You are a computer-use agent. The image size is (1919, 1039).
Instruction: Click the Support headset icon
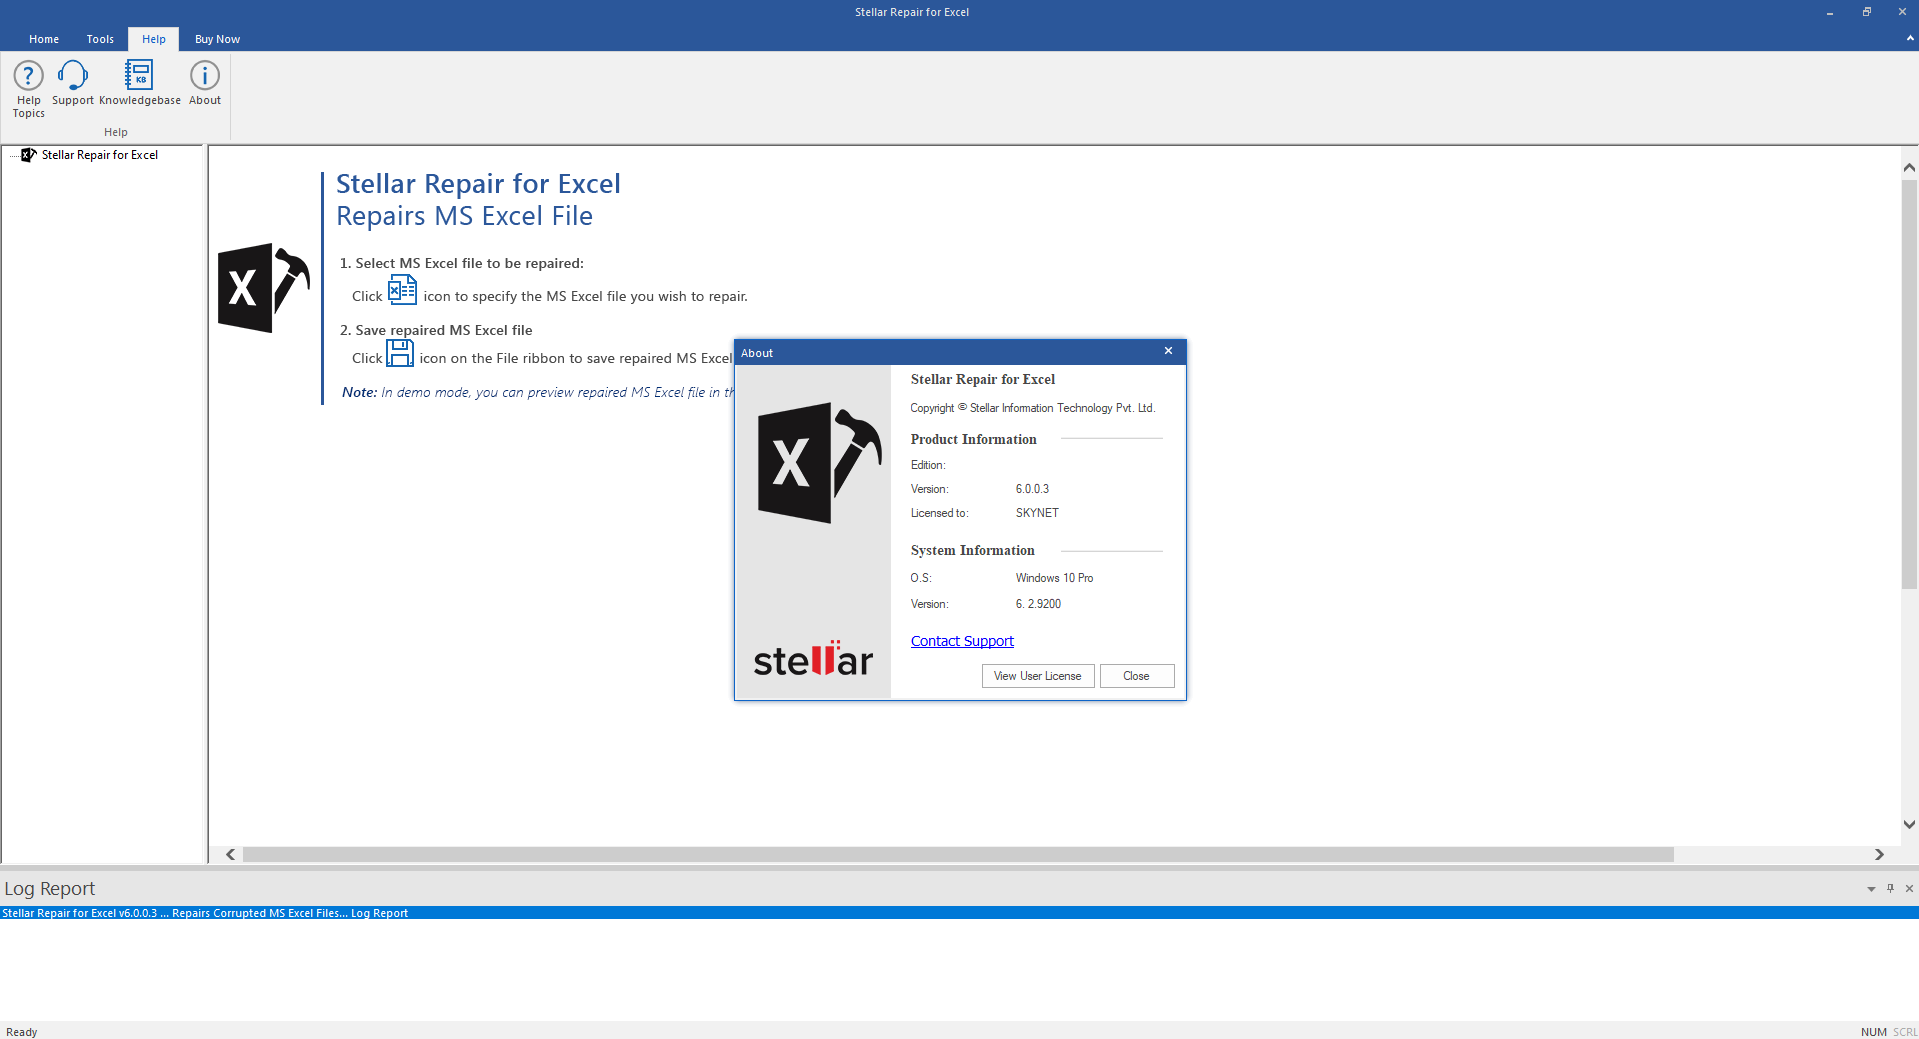coord(73,75)
